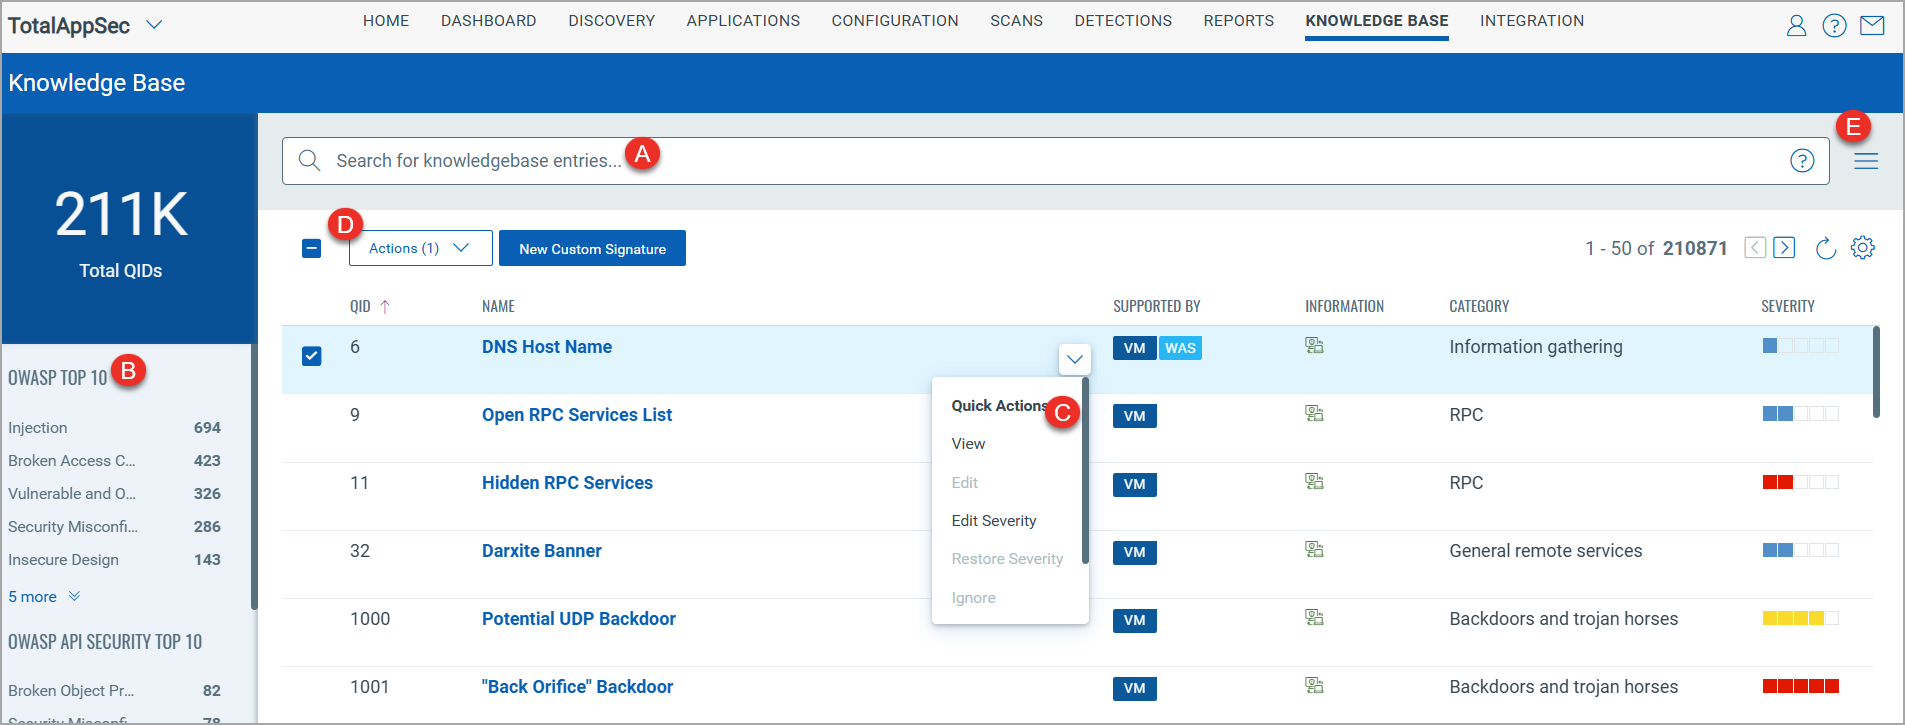Click information icon for DNS Host Name
The image size is (1905, 725).
[x=1314, y=345]
